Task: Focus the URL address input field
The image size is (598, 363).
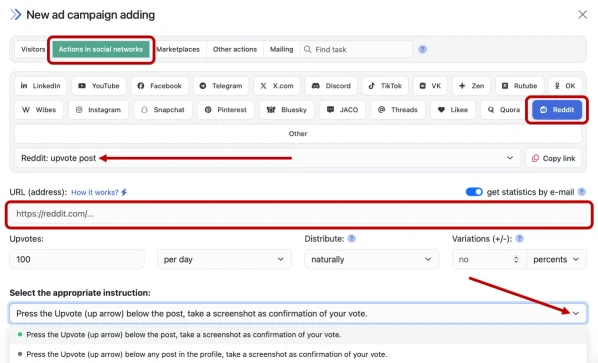Action: [x=299, y=214]
